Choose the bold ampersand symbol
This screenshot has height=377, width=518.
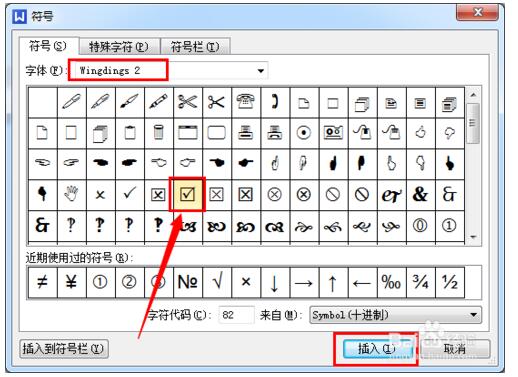click(420, 194)
